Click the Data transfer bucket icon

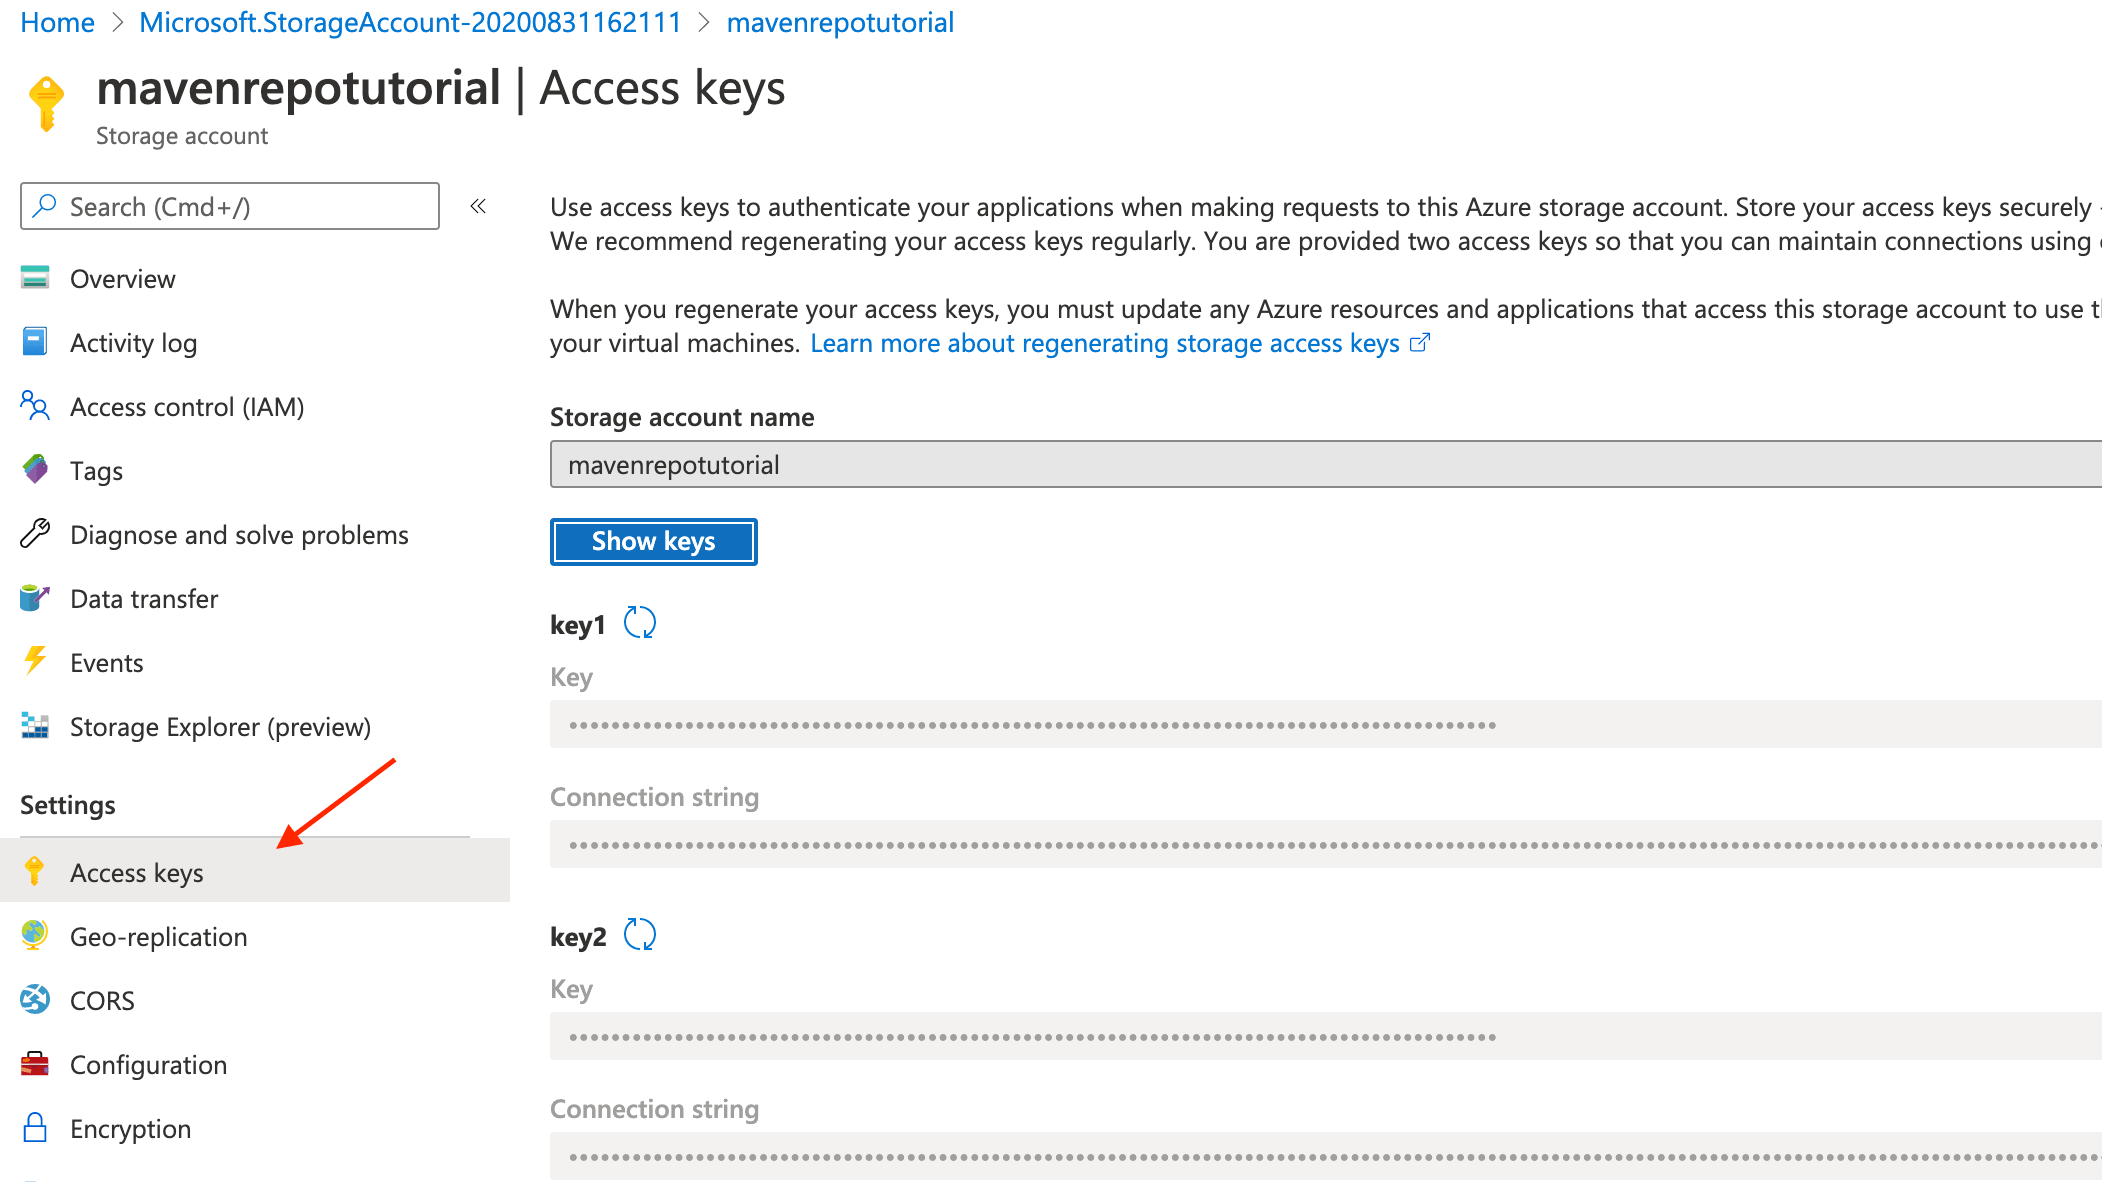35,598
